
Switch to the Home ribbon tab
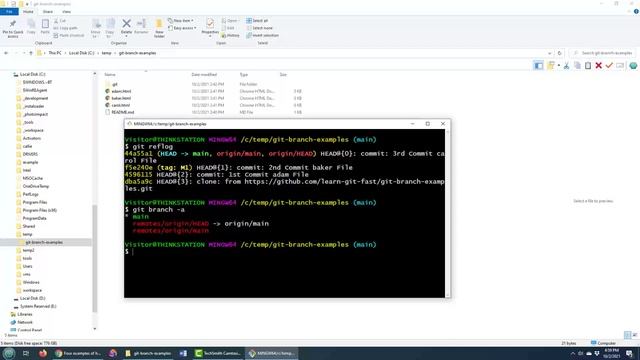(x=28, y=12)
